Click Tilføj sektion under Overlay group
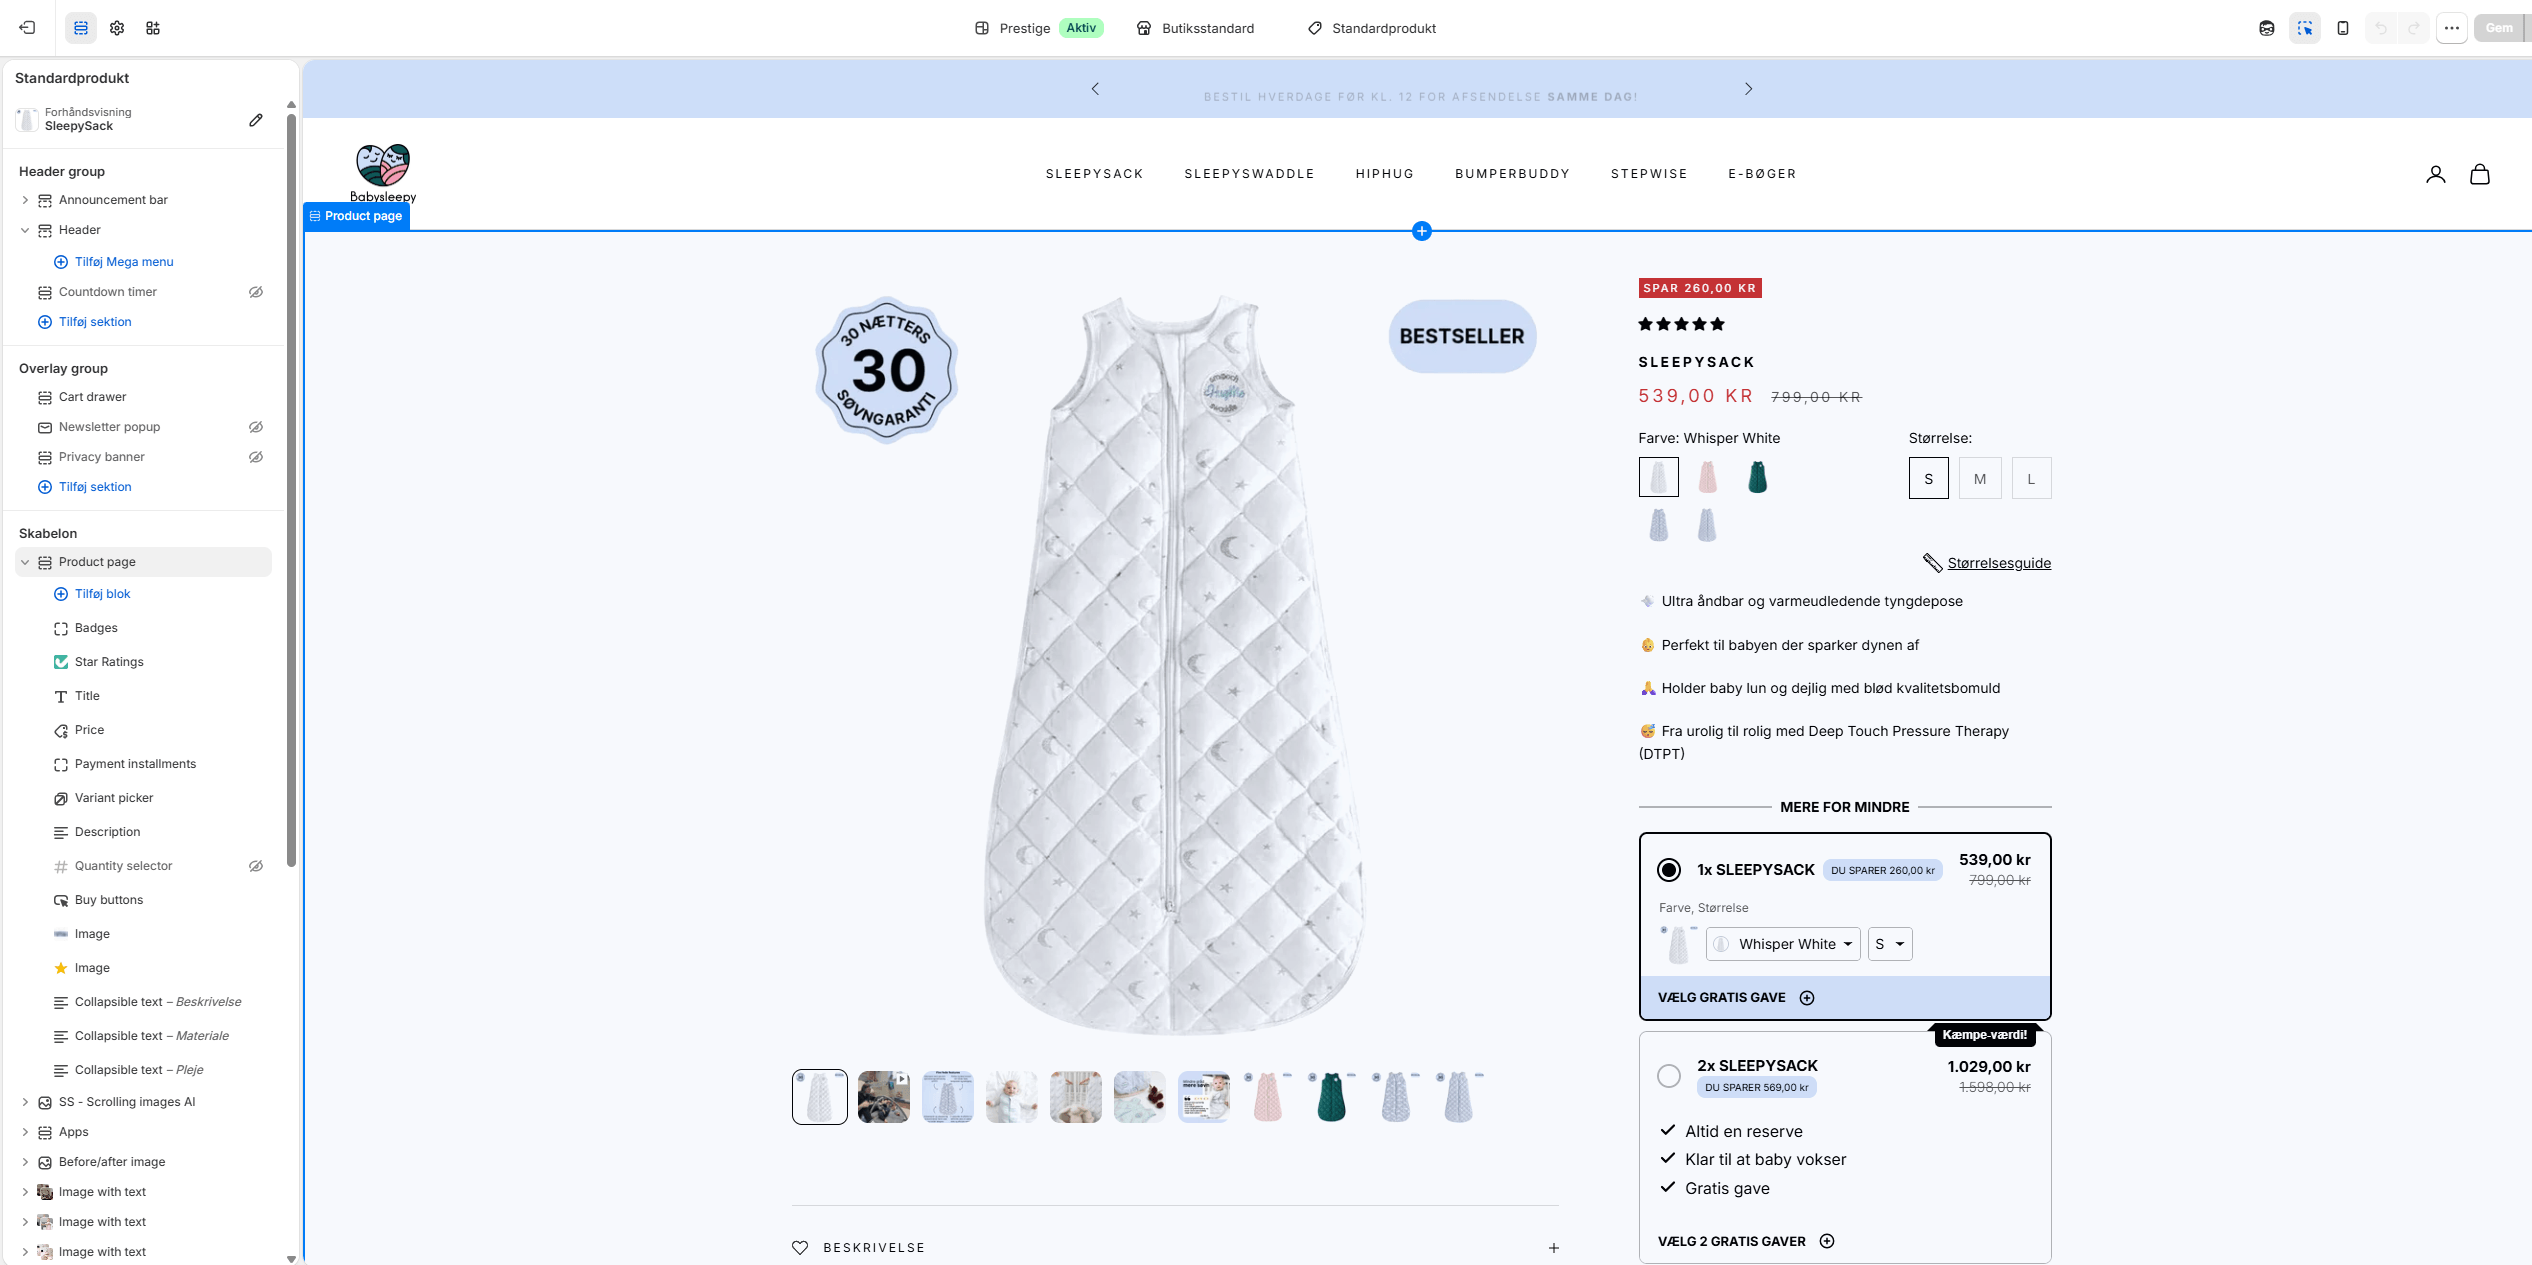This screenshot has width=2532, height=1265. [x=94, y=487]
